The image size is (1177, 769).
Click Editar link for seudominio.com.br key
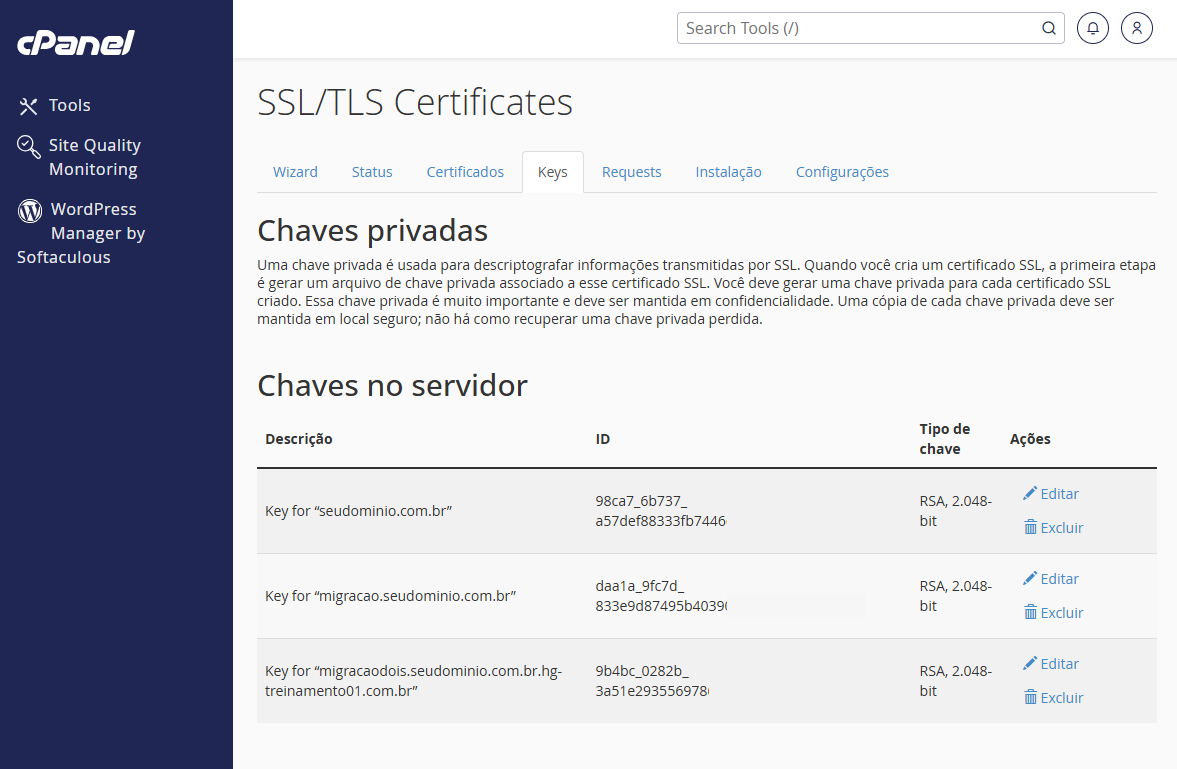click(x=1059, y=493)
